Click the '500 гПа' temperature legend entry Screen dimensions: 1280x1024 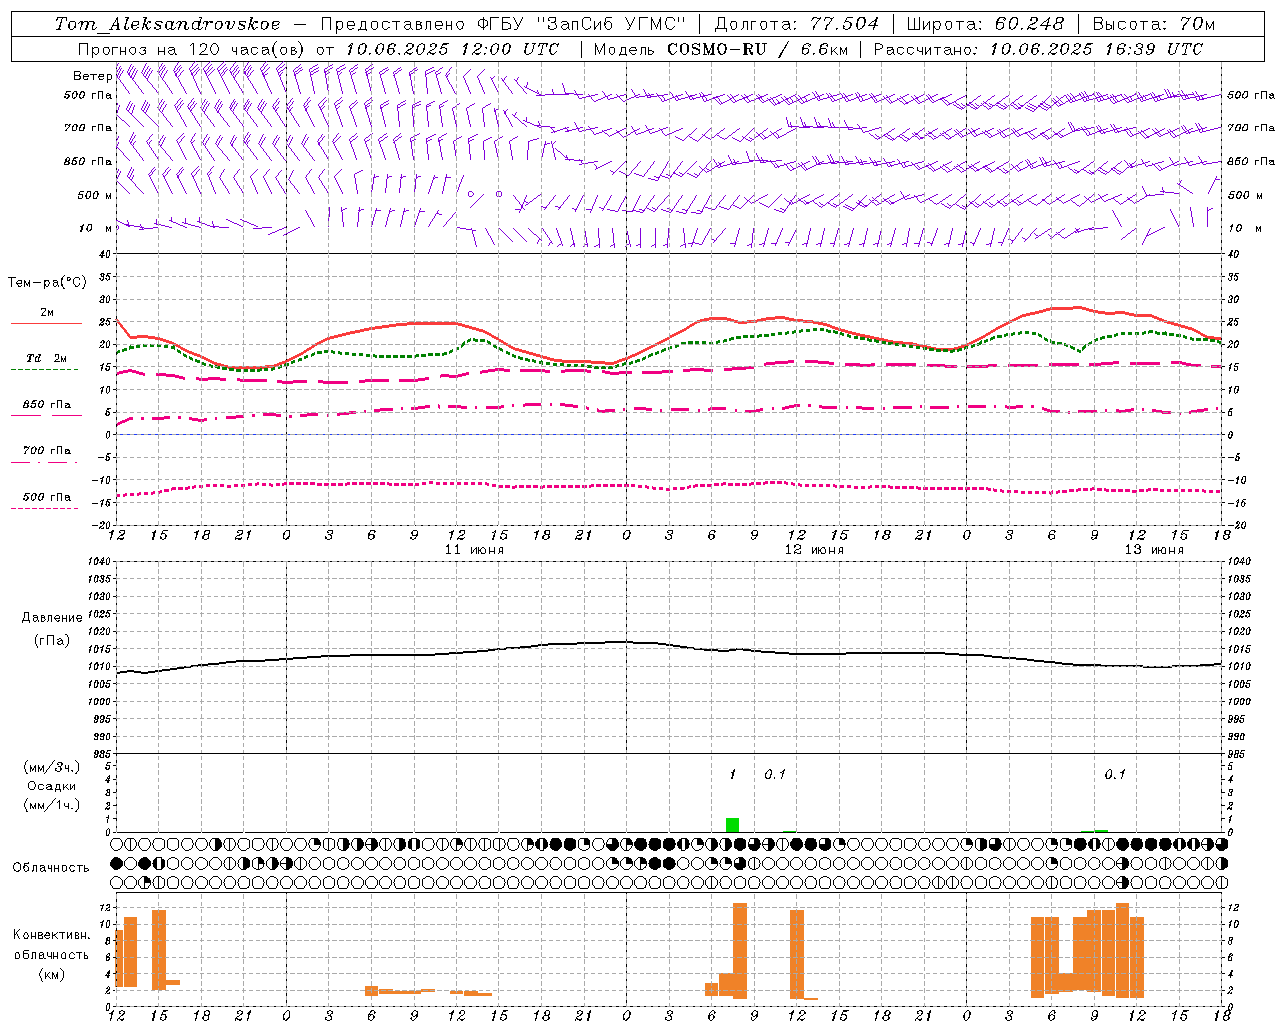click(47, 497)
